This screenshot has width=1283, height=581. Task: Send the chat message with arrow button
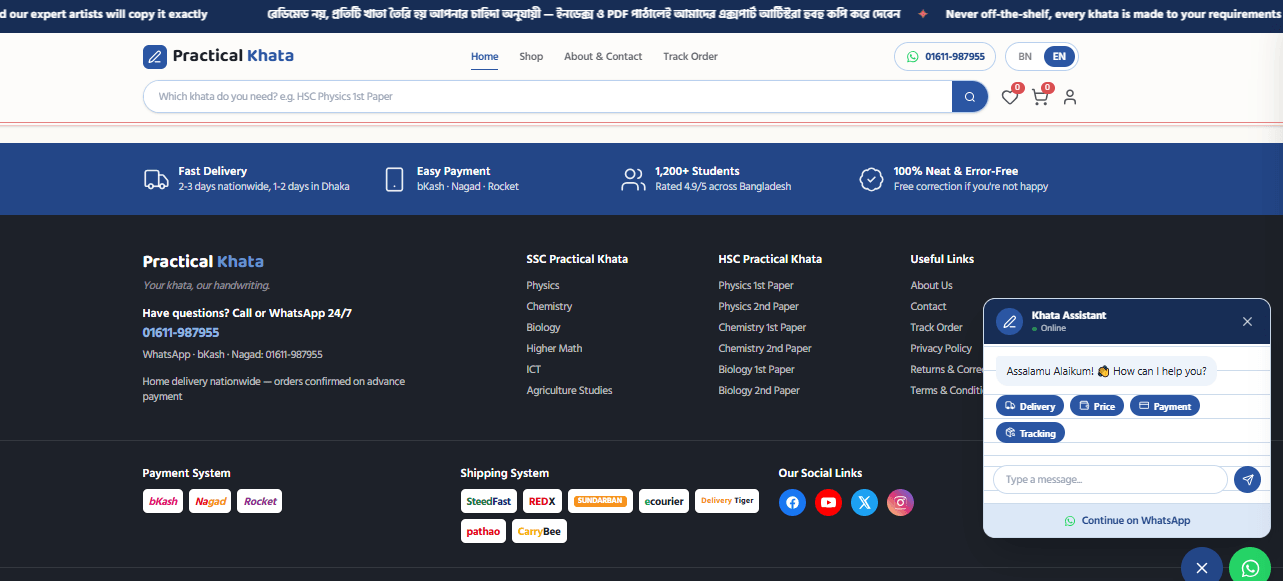[1247, 480]
